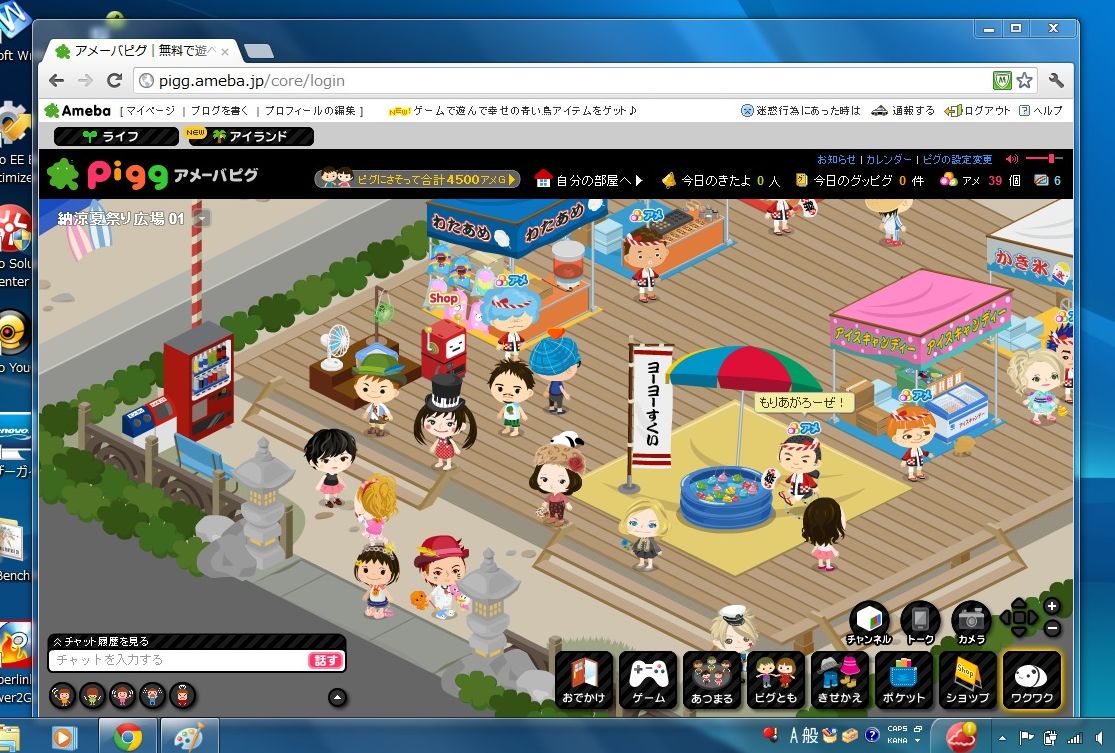1115x753 pixels.
Task: Open the きせかえ (dress-up) menu
Action: pos(840,680)
